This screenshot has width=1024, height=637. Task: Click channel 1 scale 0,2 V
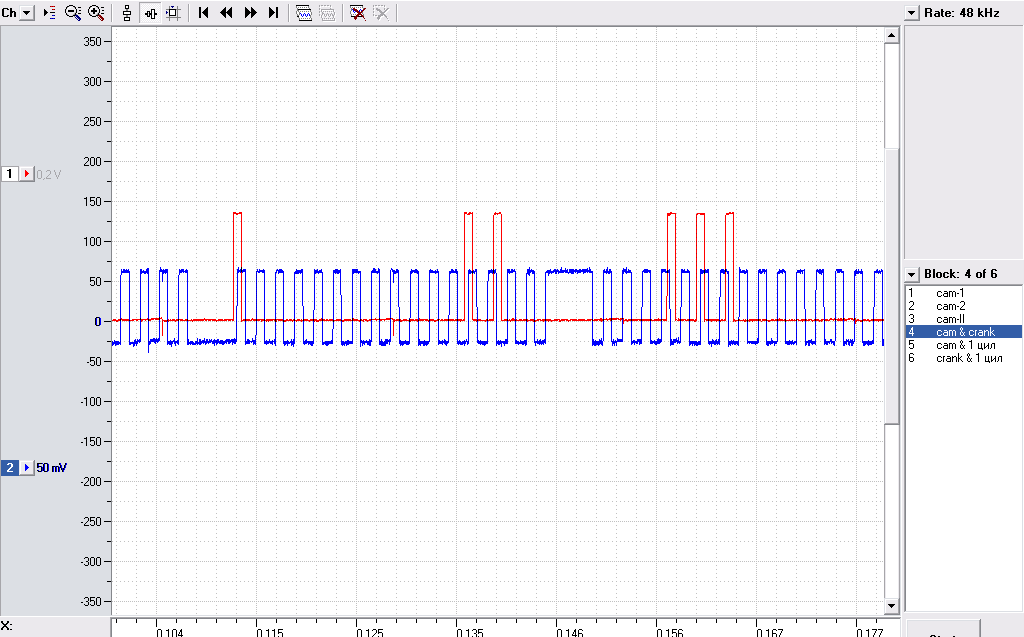[x=49, y=174]
